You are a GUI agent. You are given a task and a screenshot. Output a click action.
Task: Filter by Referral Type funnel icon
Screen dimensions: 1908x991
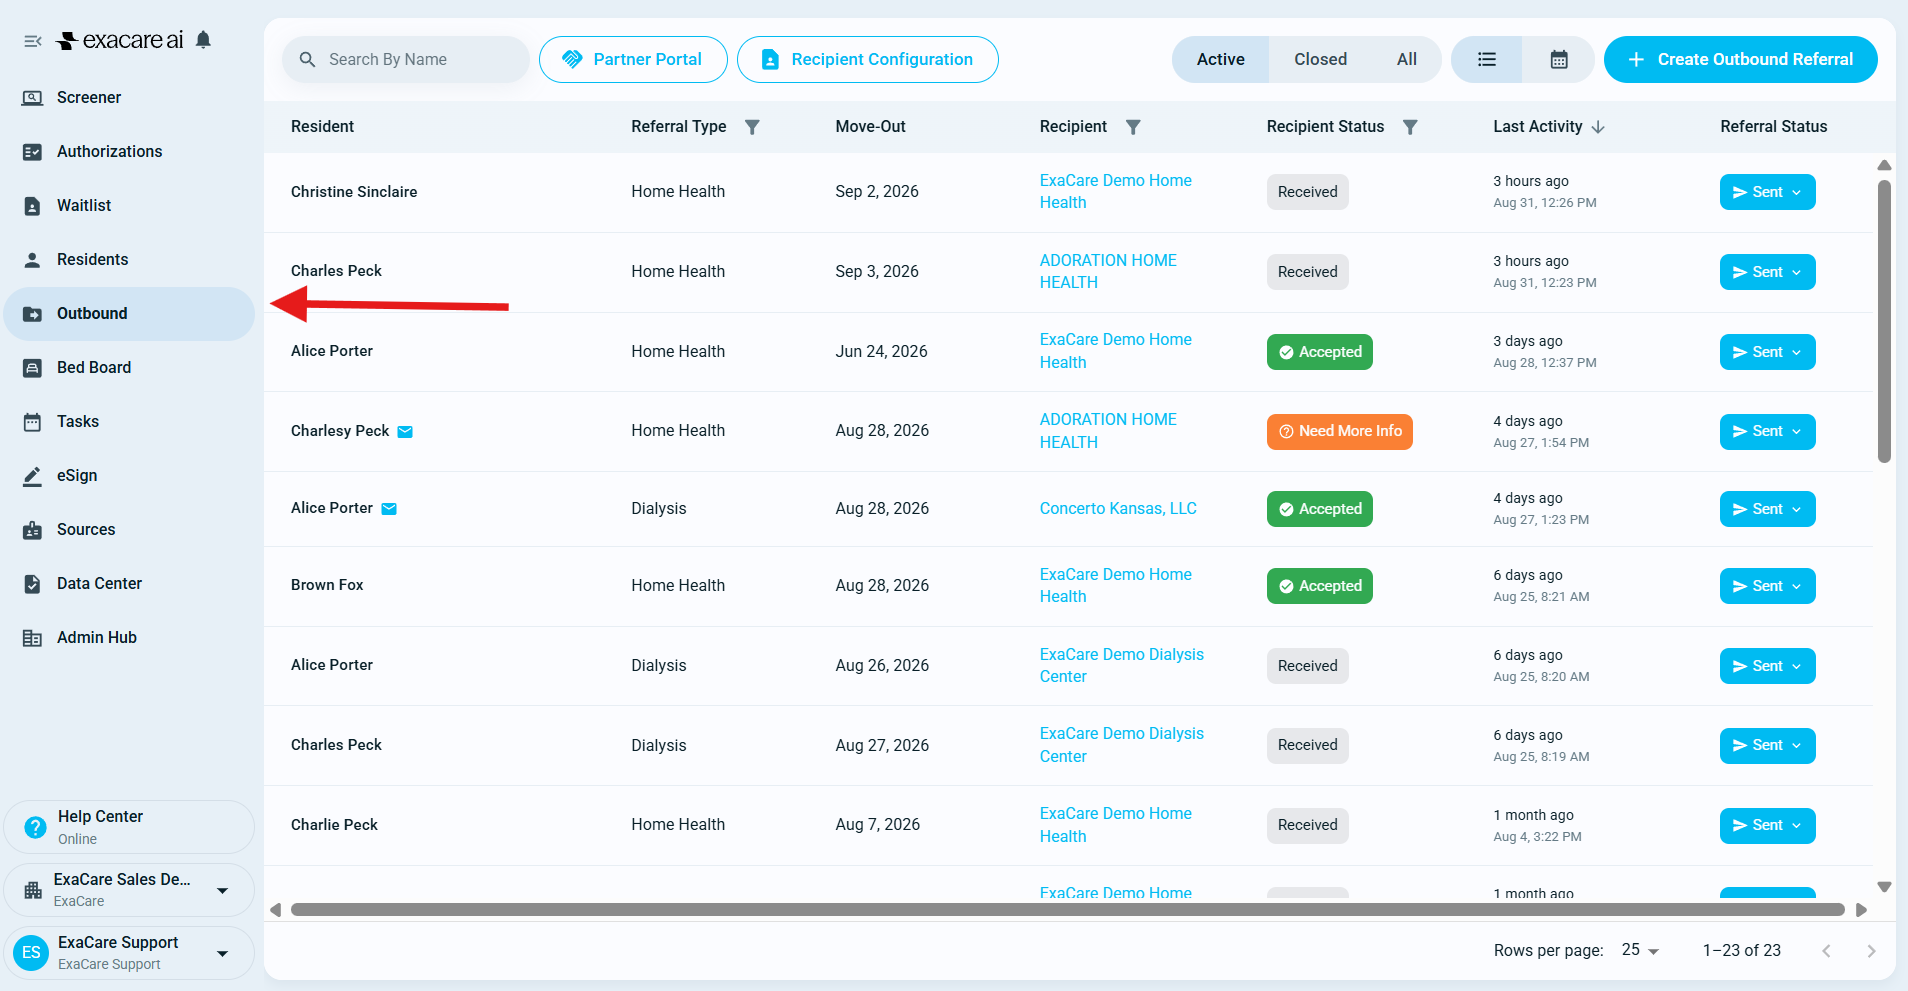[x=753, y=127]
